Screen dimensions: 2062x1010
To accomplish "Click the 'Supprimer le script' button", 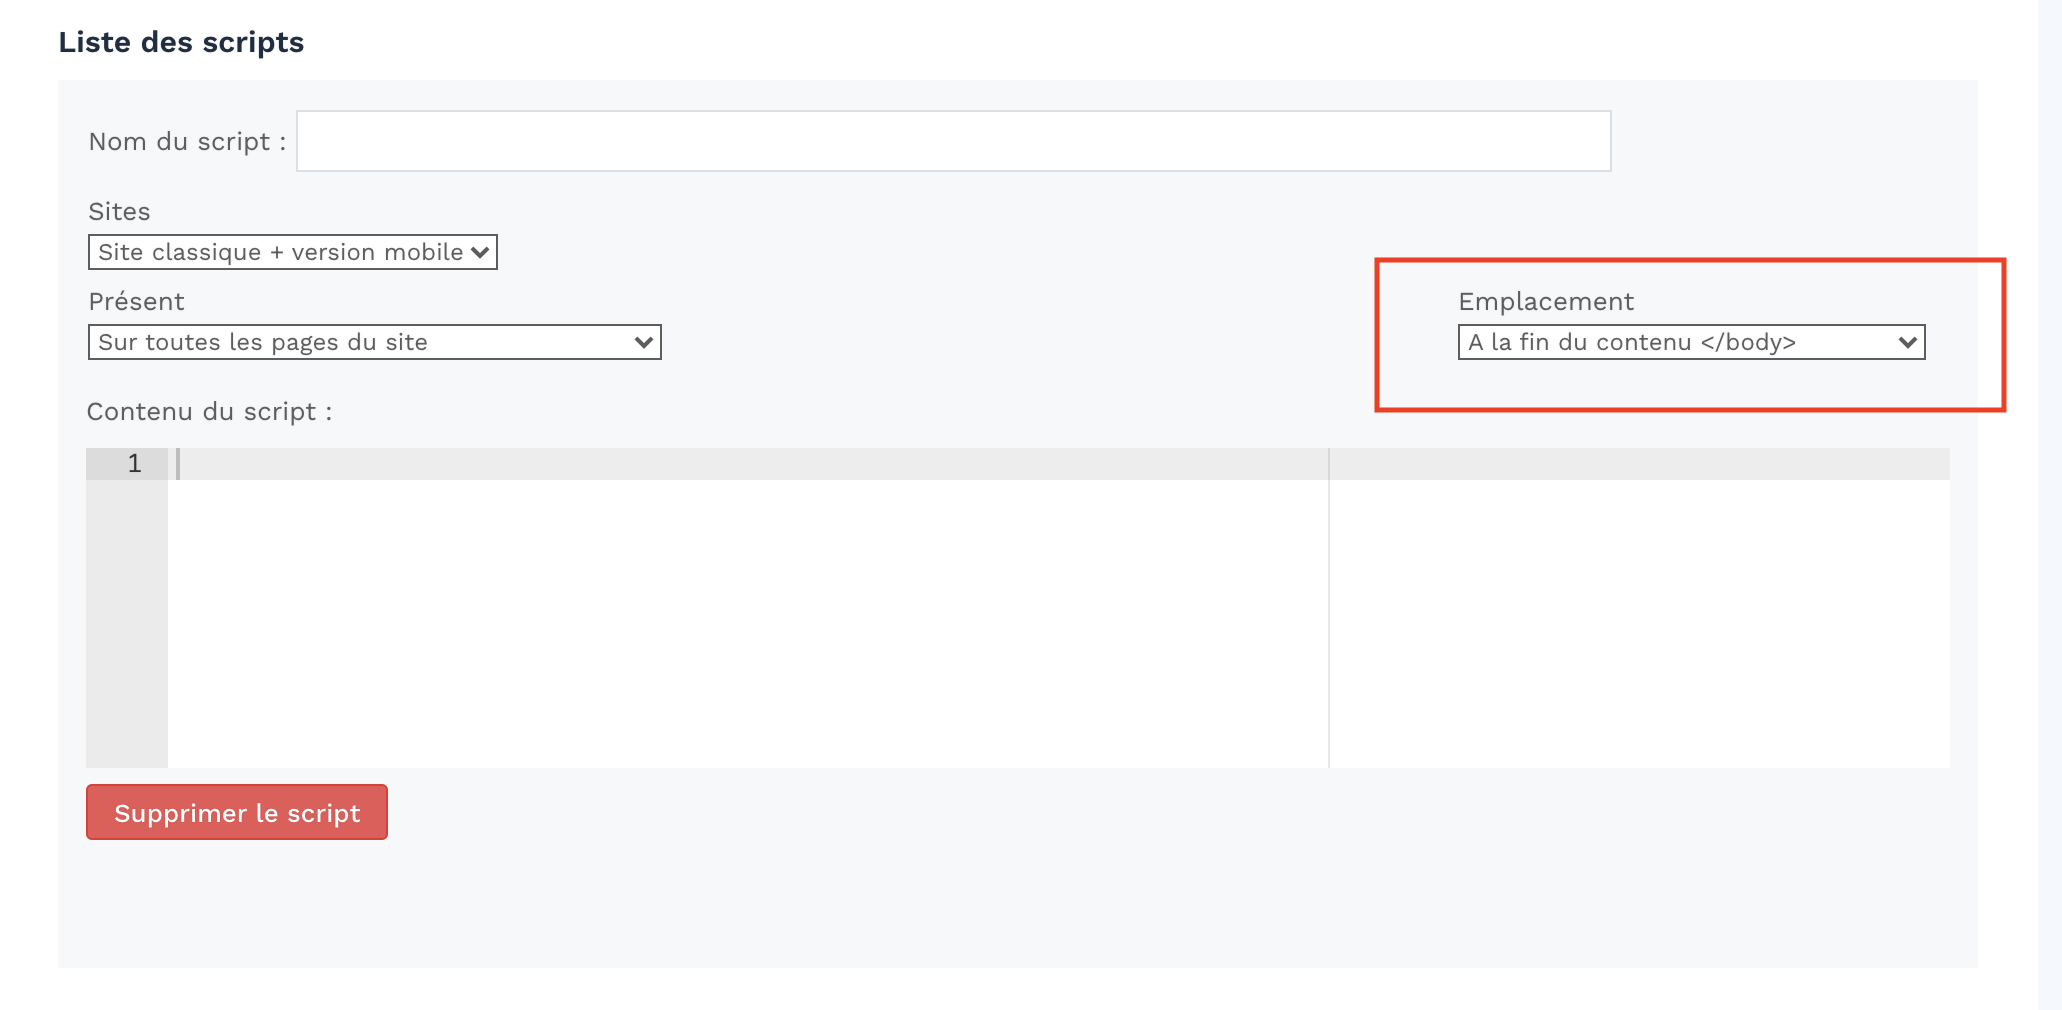I will click(x=237, y=812).
